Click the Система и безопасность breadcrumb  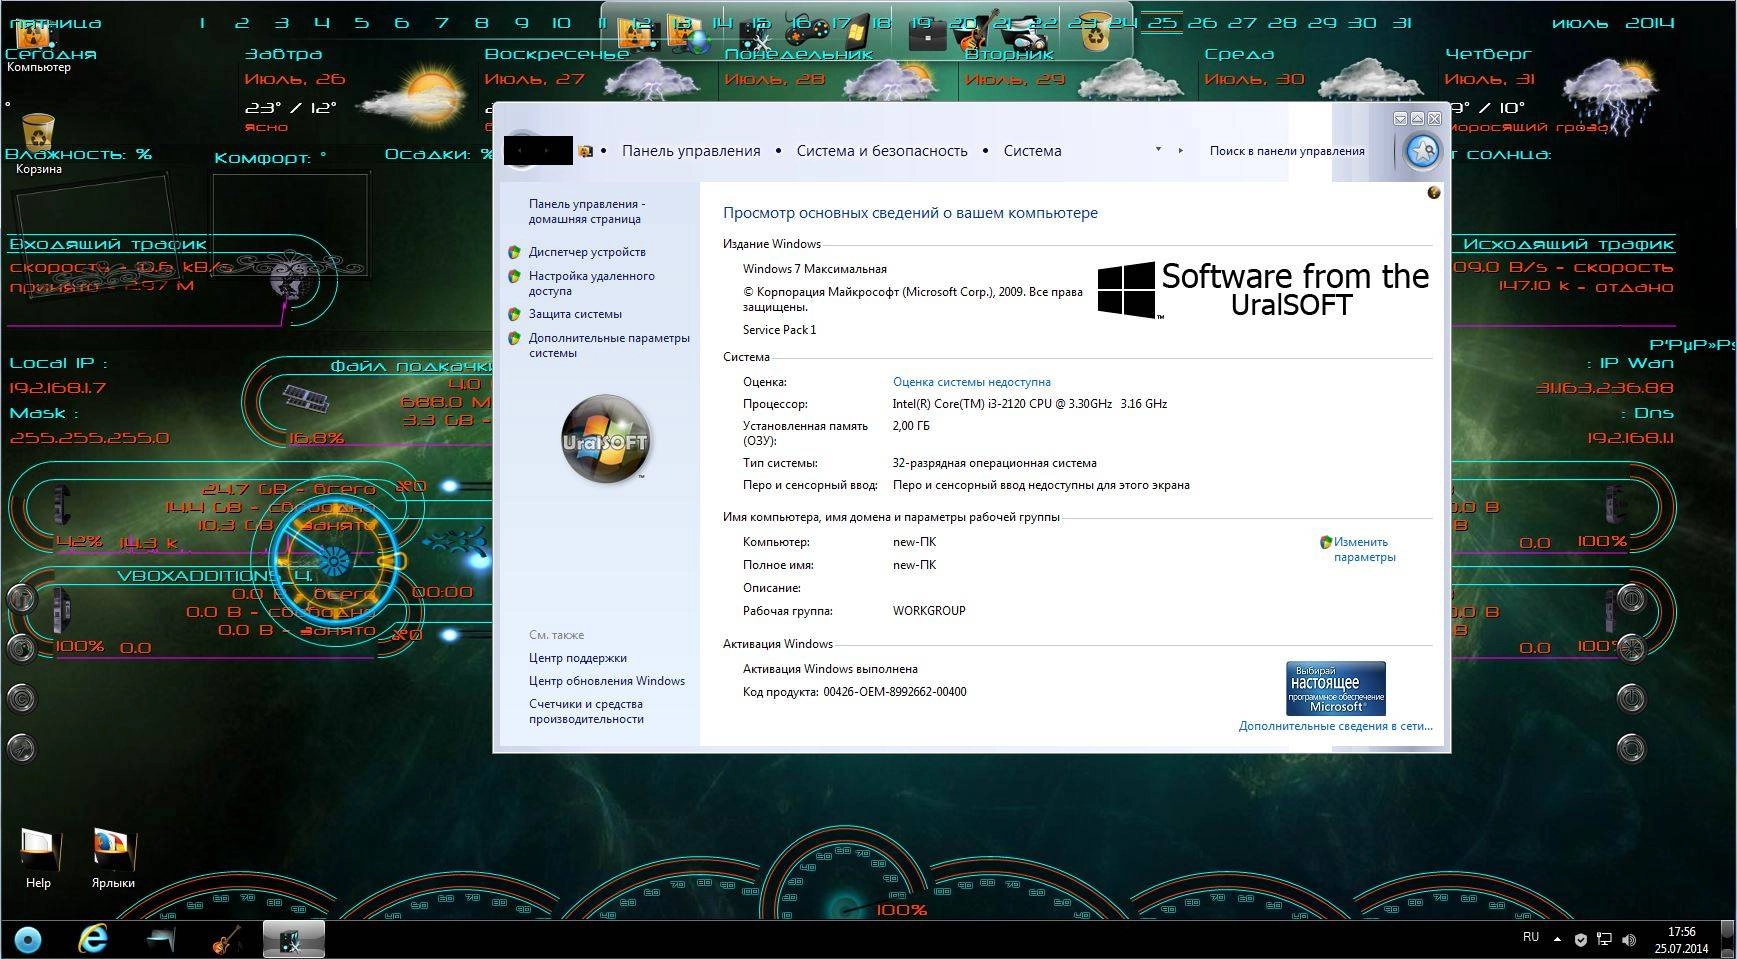coord(882,151)
